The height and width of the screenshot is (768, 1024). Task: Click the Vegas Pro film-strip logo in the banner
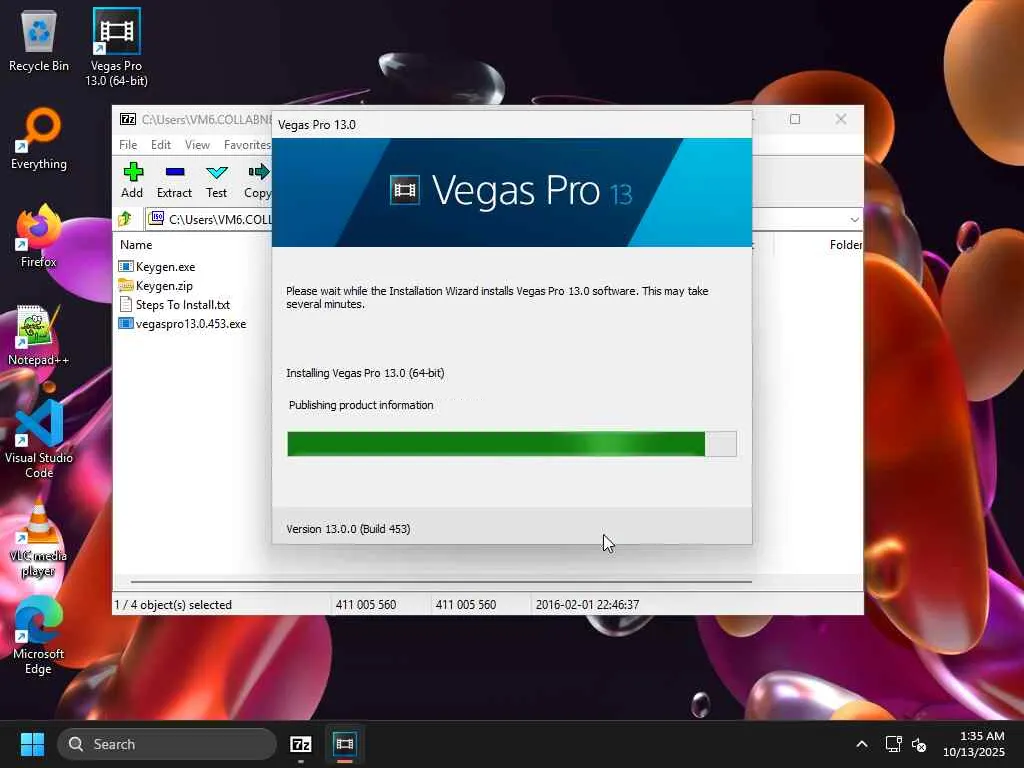(405, 190)
